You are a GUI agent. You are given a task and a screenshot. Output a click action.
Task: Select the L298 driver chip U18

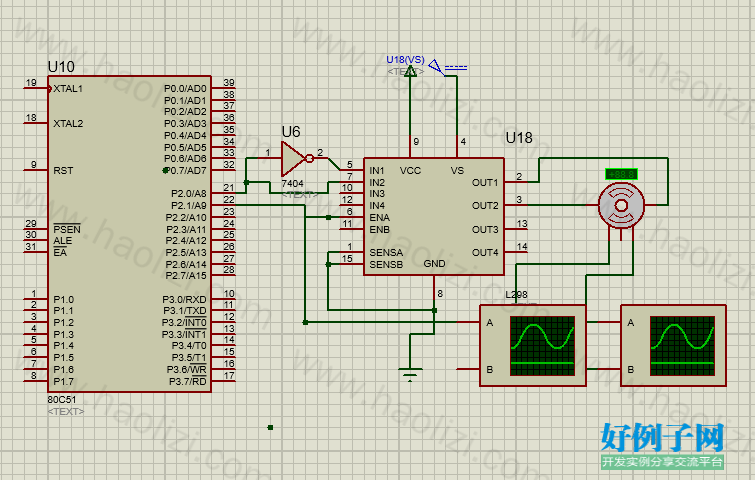click(434, 217)
